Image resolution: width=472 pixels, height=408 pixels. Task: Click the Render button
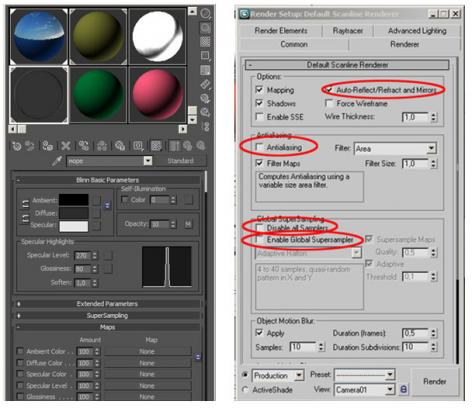(434, 381)
